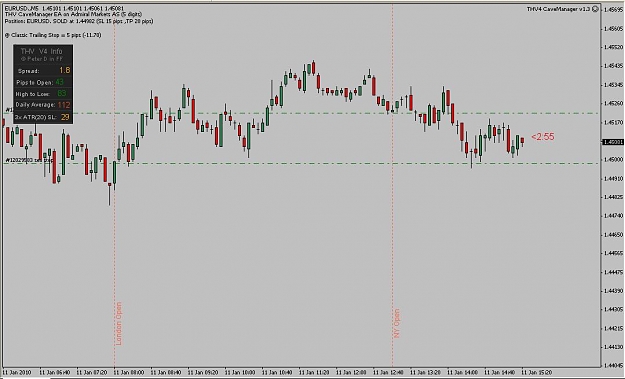Click the 1.45260 price scale label
The height and width of the screenshot is (379, 625).
(x=613, y=103)
